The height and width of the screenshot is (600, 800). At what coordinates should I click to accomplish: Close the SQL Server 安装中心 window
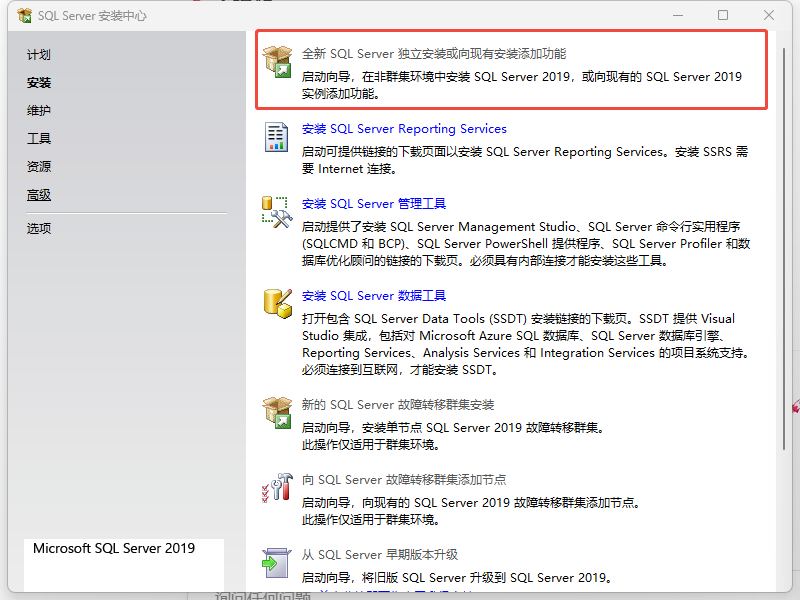pos(769,15)
